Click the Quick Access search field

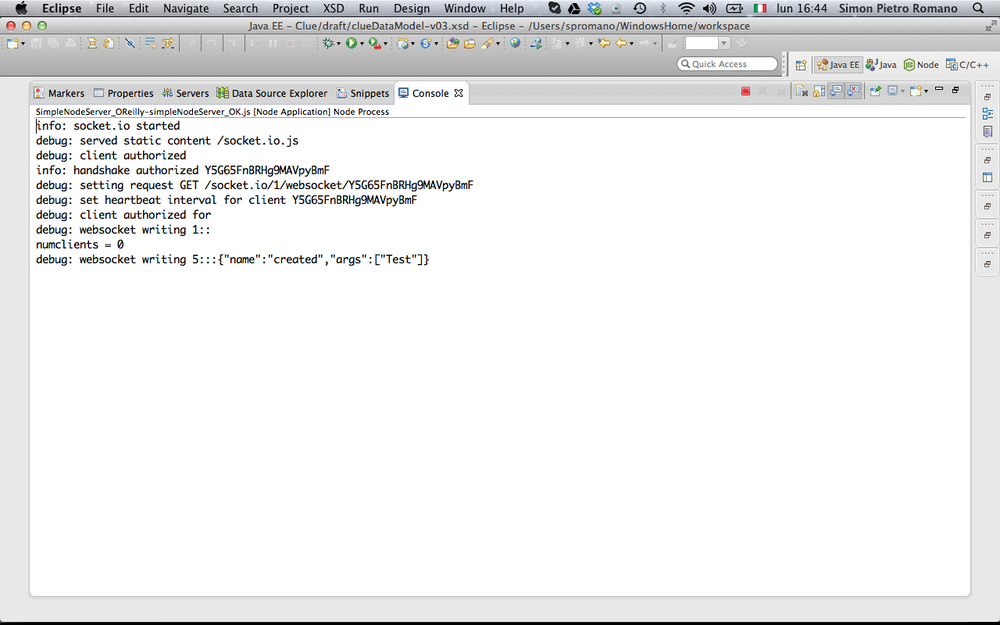click(727, 63)
